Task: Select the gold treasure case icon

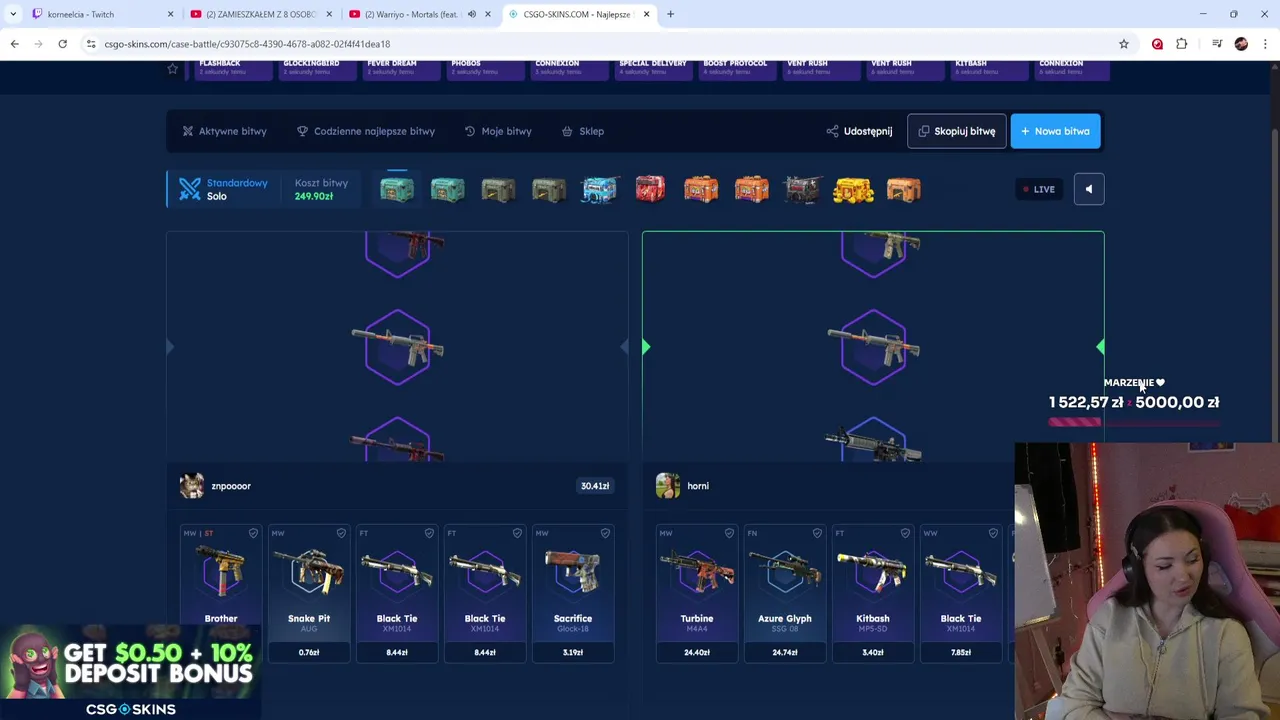Action: pyautogui.click(x=853, y=189)
